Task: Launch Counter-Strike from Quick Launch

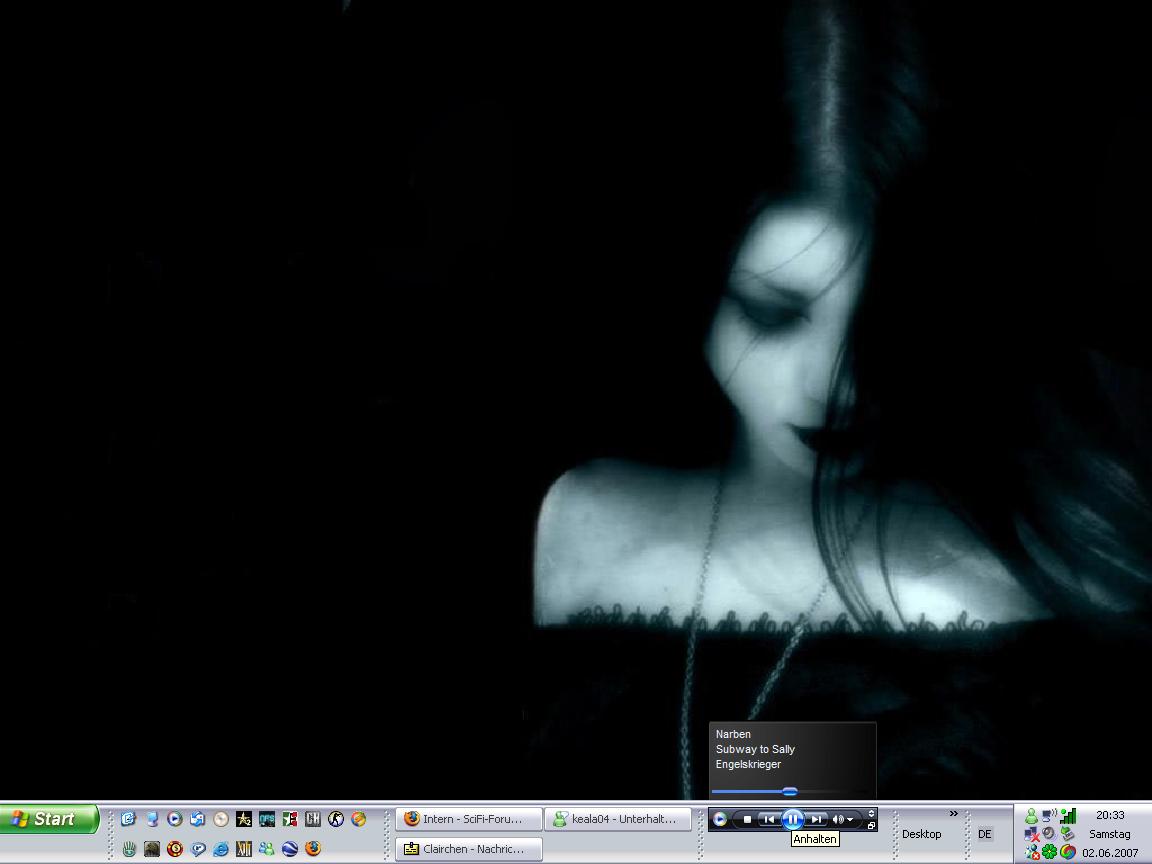Action: (336, 819)
